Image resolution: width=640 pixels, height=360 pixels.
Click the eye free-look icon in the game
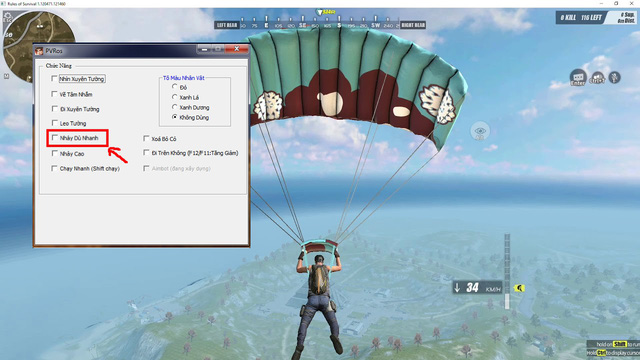click(480, 131)
